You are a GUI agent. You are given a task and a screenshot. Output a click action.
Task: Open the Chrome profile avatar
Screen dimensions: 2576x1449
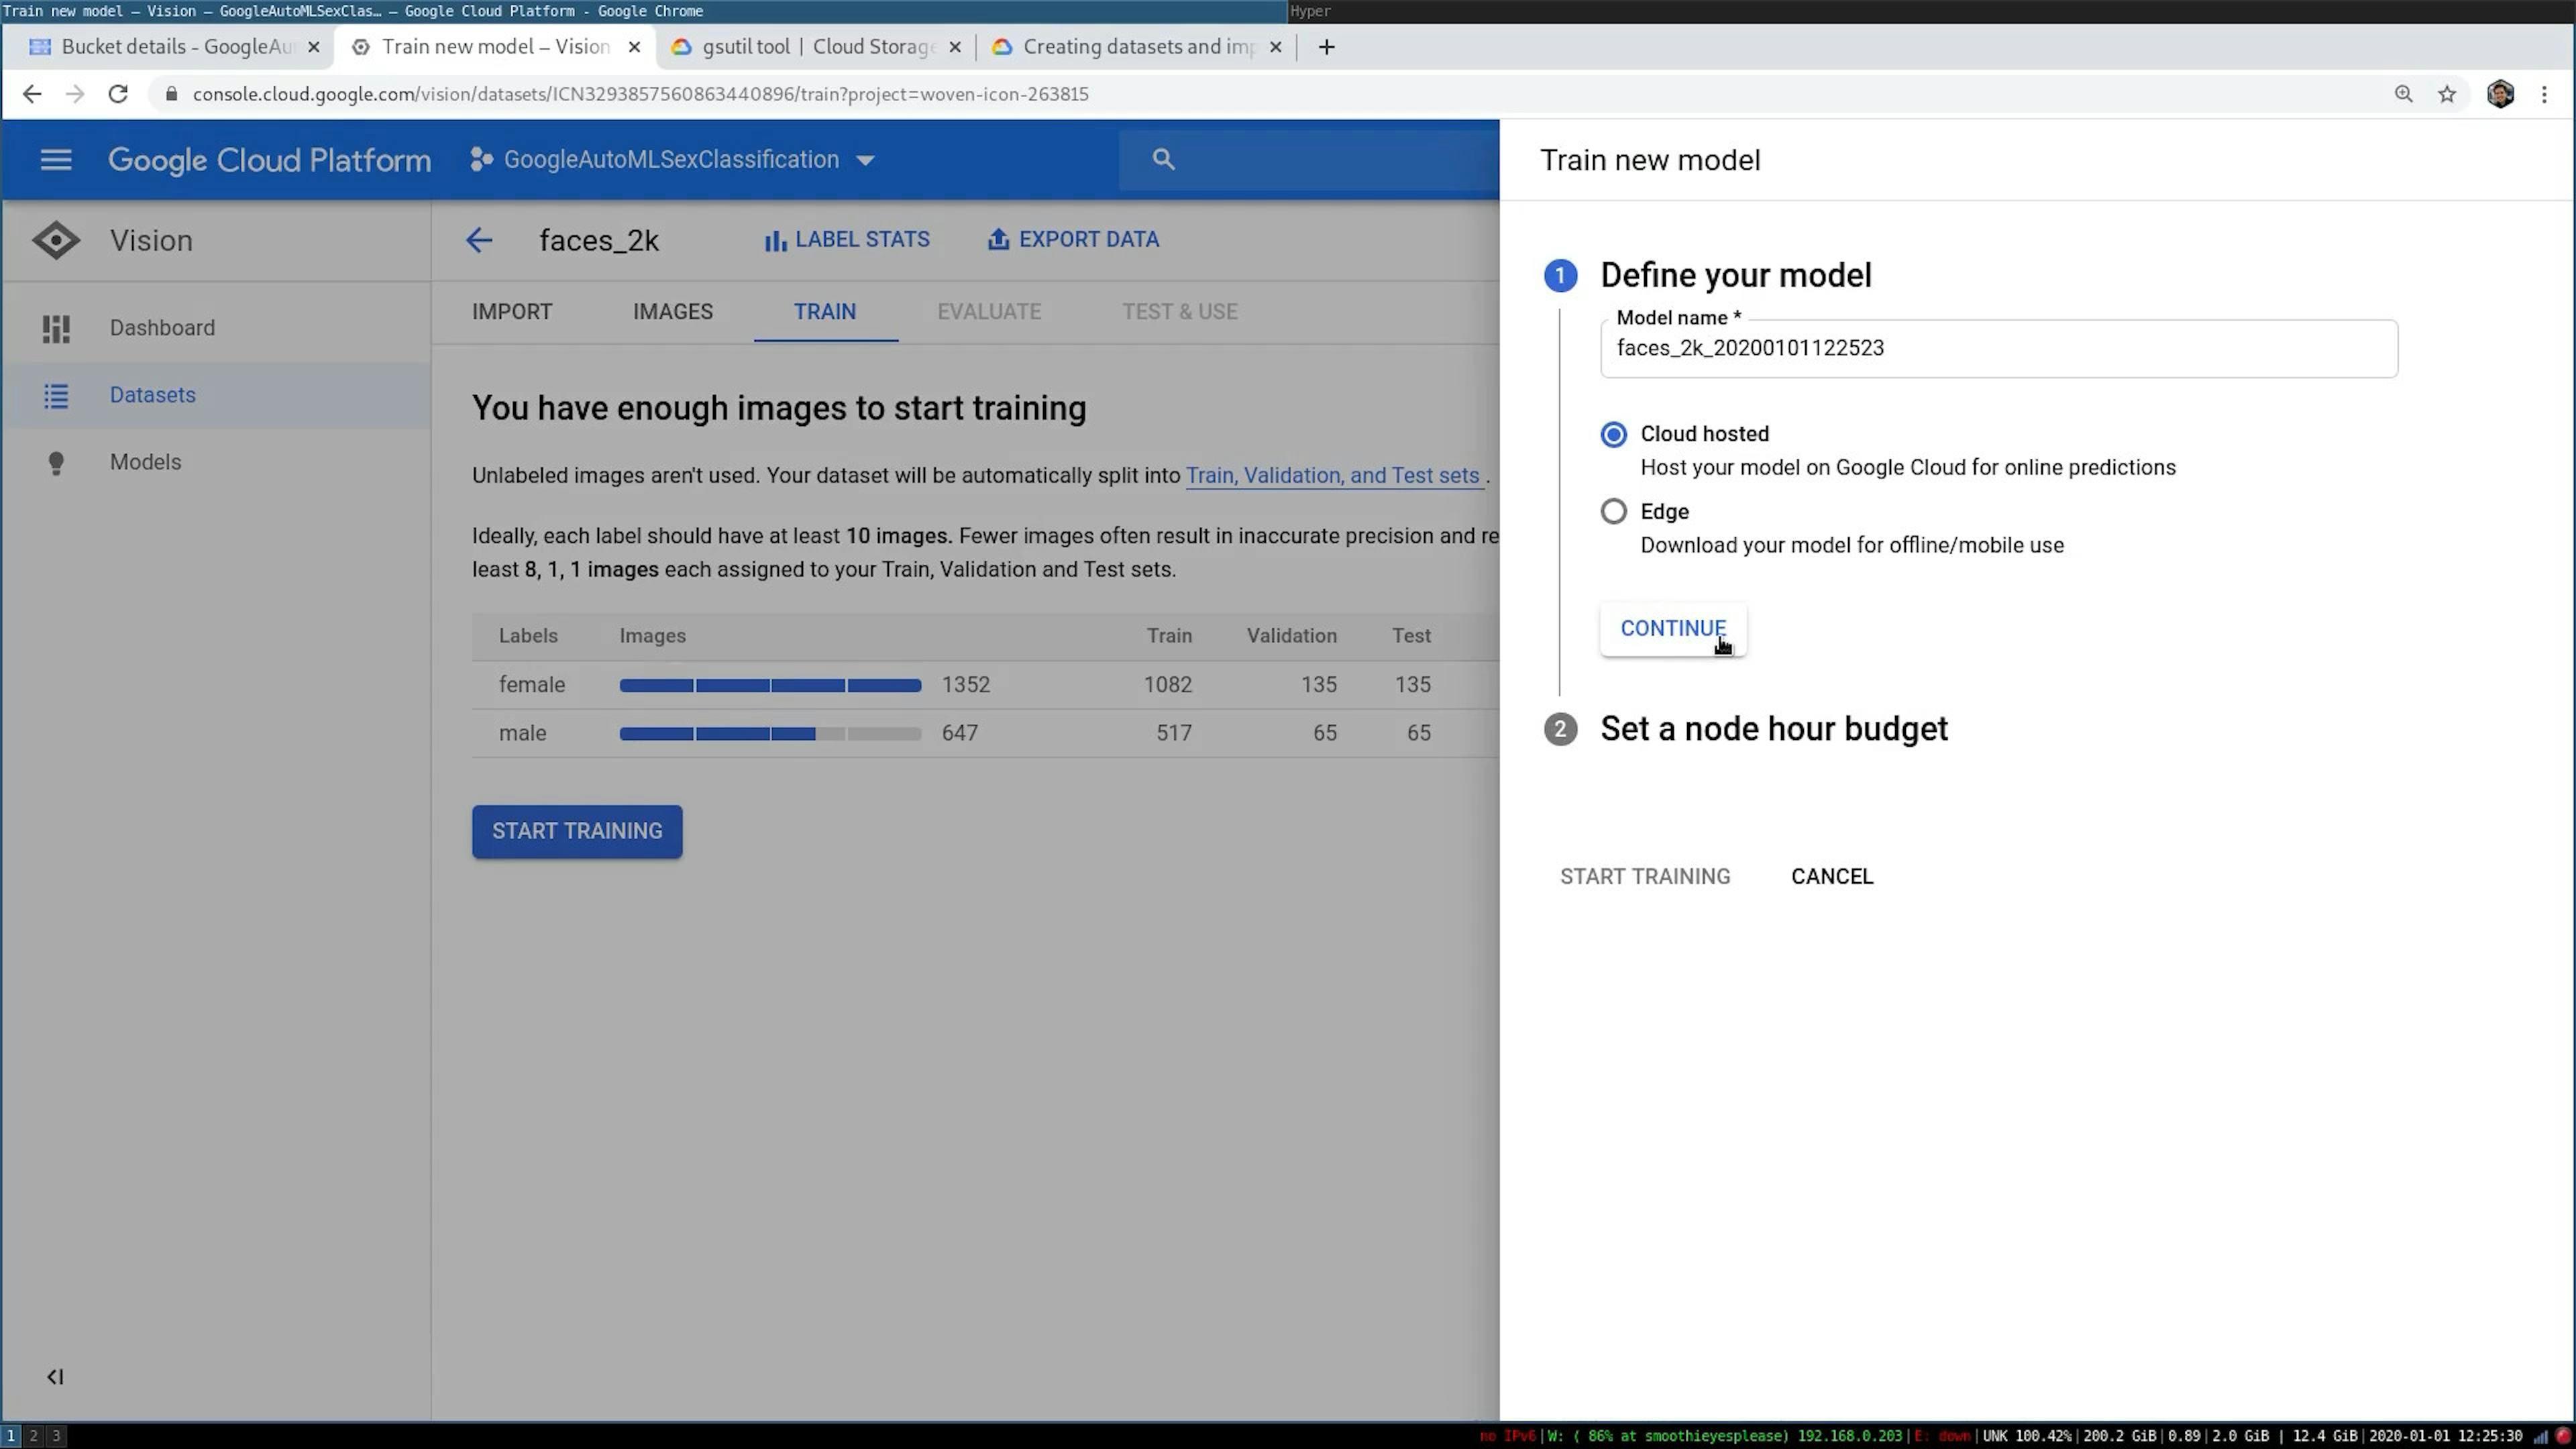(x=2500, y=94)
